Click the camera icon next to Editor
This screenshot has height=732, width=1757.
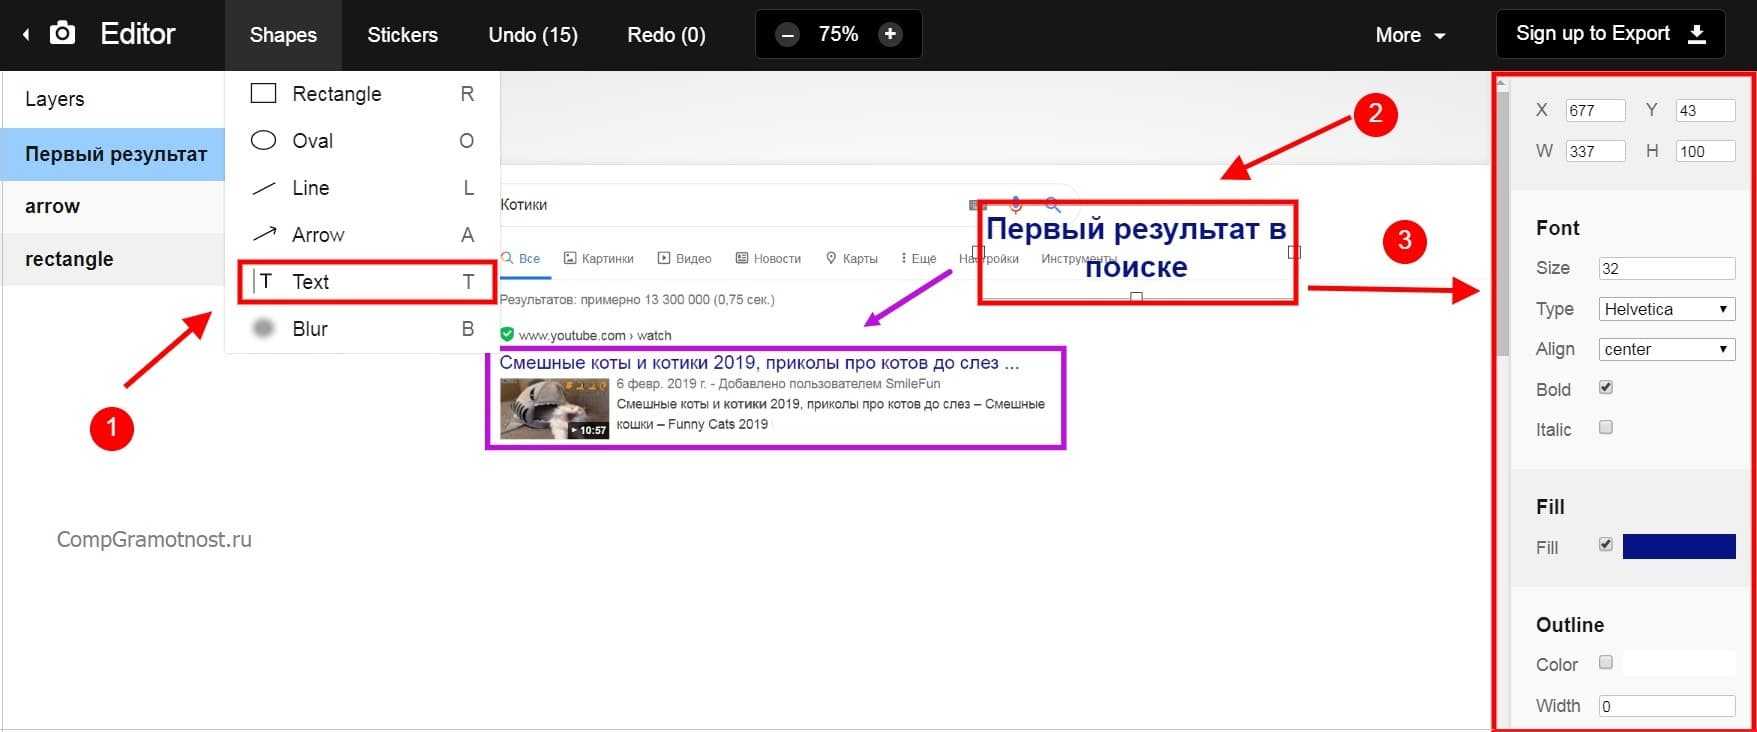pyautogui.click(x=62, y=34)
